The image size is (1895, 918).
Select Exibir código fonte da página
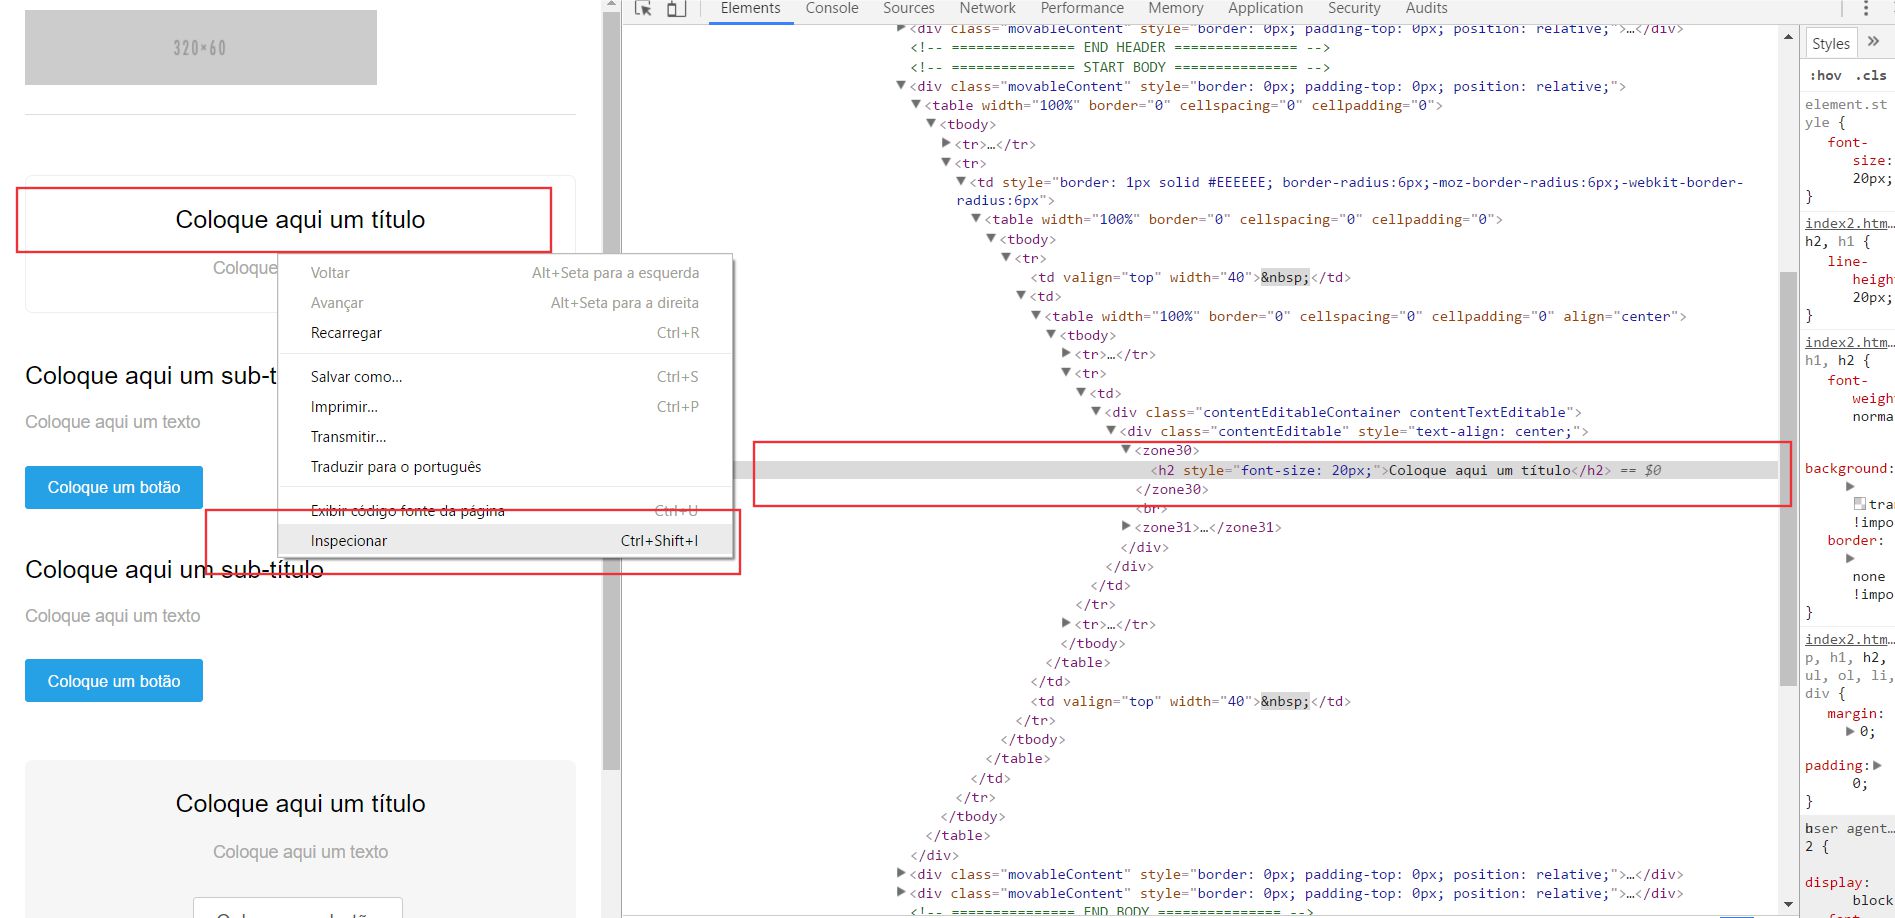[505, 511]
